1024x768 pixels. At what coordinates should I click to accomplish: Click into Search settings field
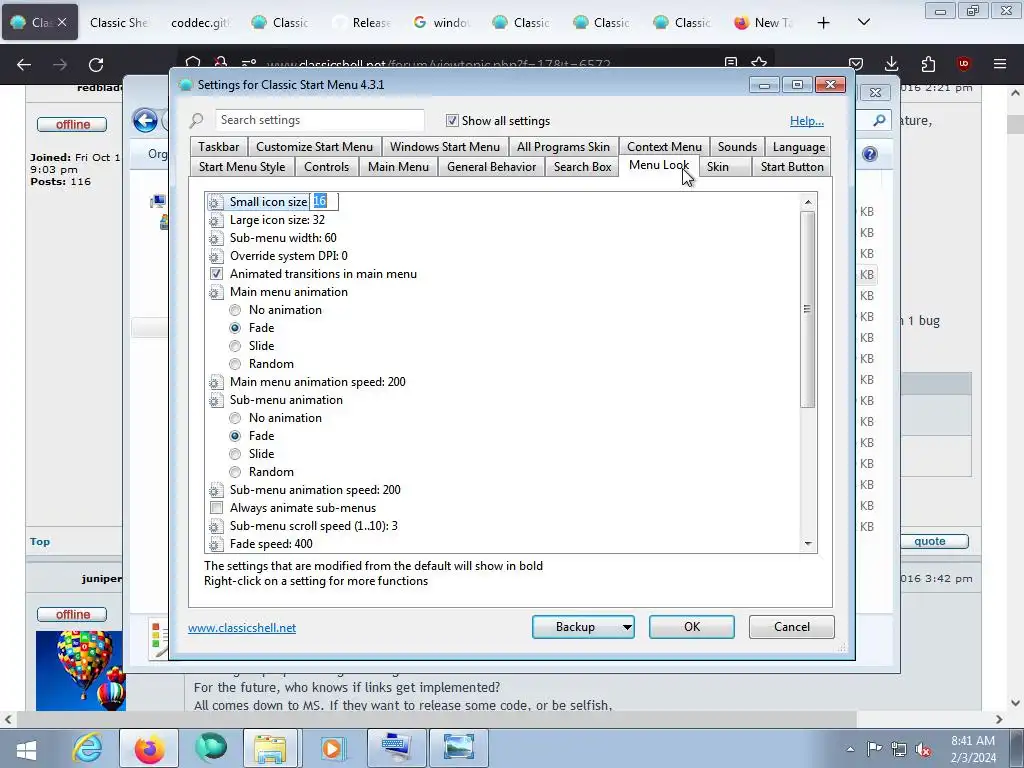point(320,120)
